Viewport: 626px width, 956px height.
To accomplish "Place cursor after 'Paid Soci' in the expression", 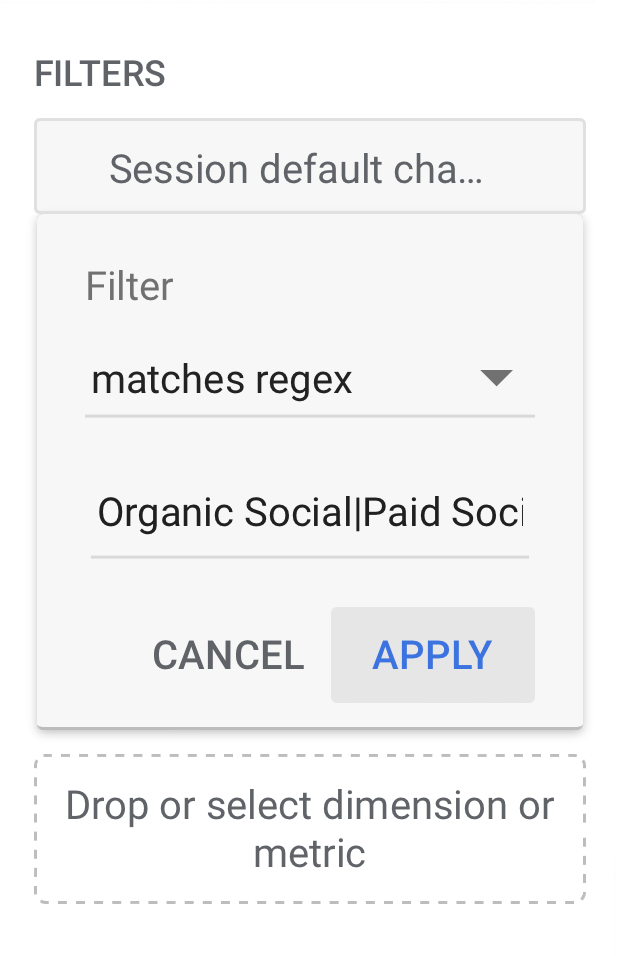I will tap(523, 514).
